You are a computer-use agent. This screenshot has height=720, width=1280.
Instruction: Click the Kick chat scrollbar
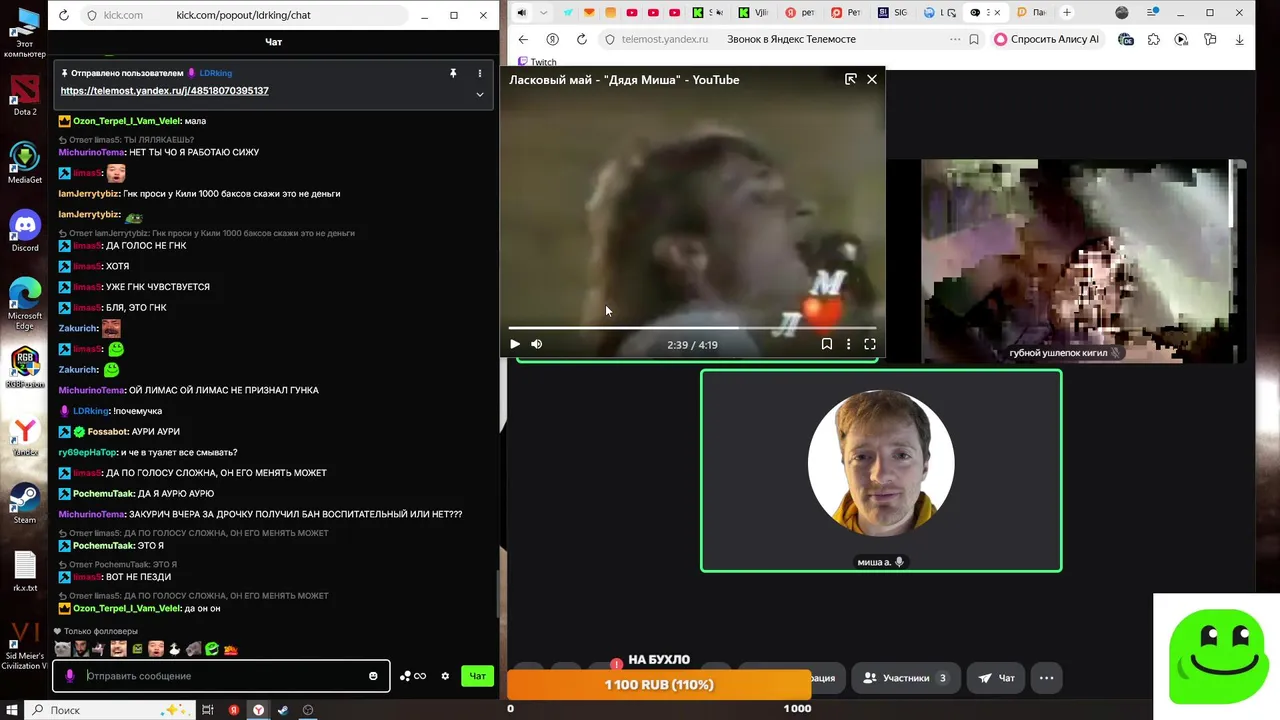click(497, 593)
